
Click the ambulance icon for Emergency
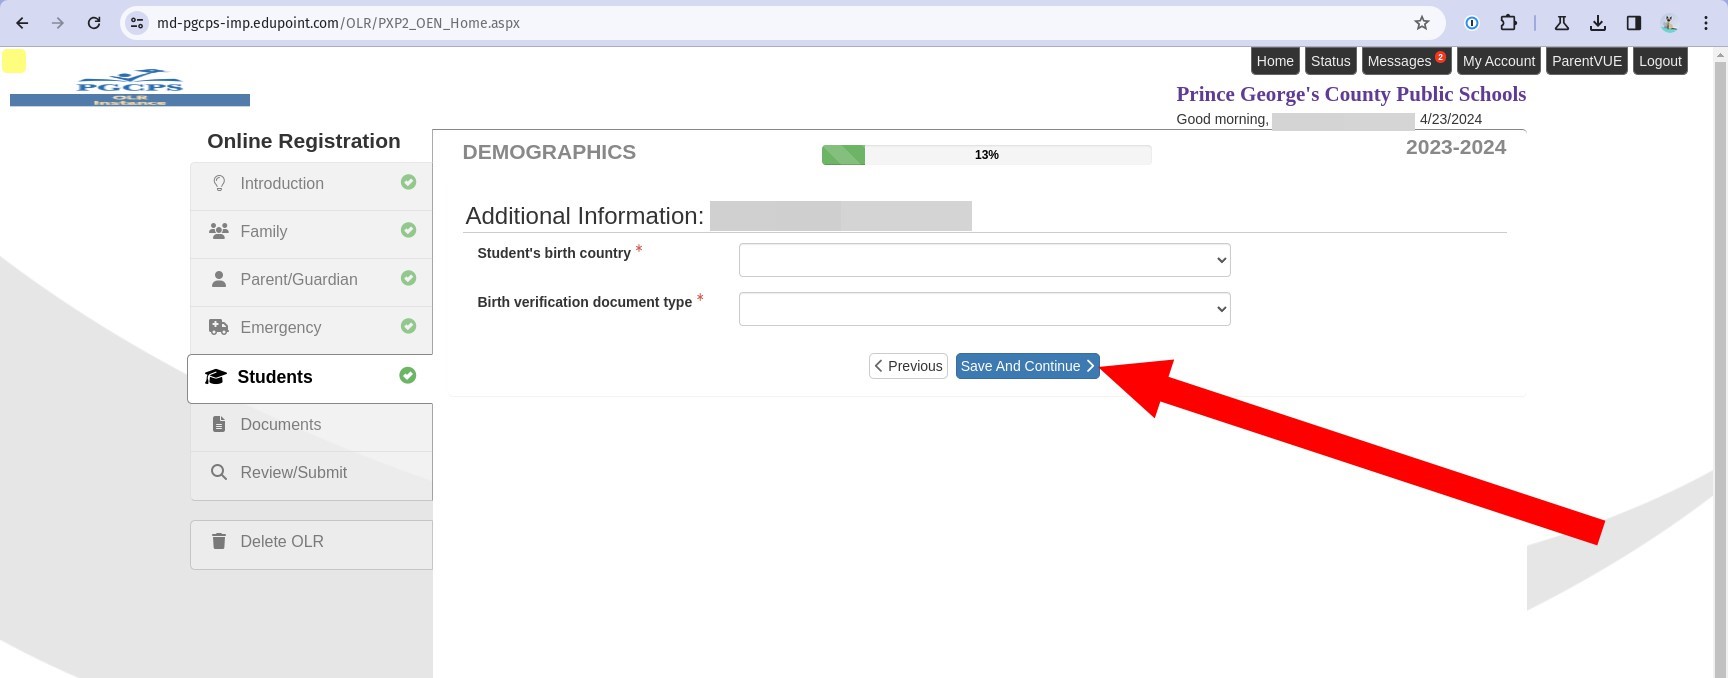(219, 327)
